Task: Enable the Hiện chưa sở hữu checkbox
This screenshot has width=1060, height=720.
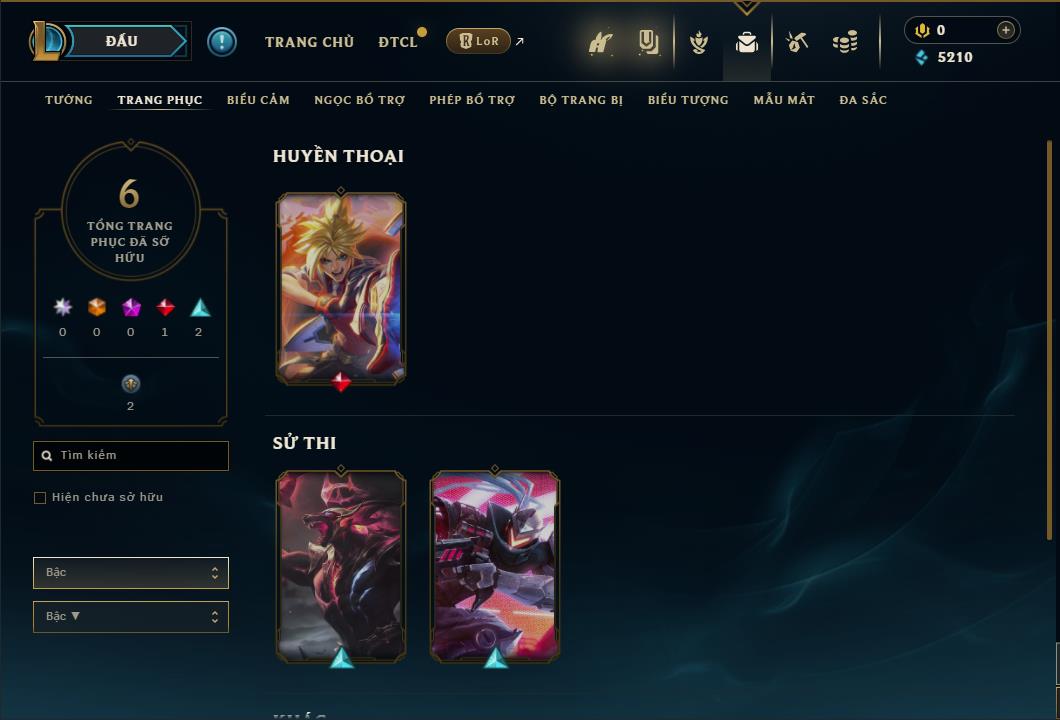Action: pos(40,498)
